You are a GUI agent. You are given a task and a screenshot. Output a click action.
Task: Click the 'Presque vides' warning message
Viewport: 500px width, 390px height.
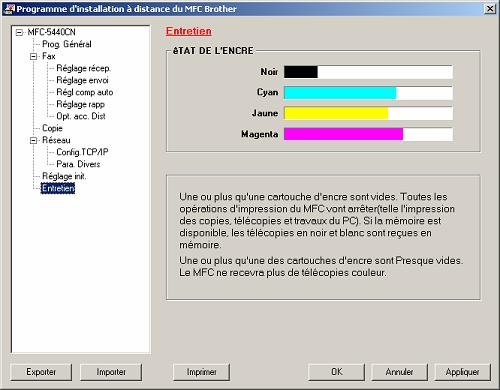pos(321,266)
